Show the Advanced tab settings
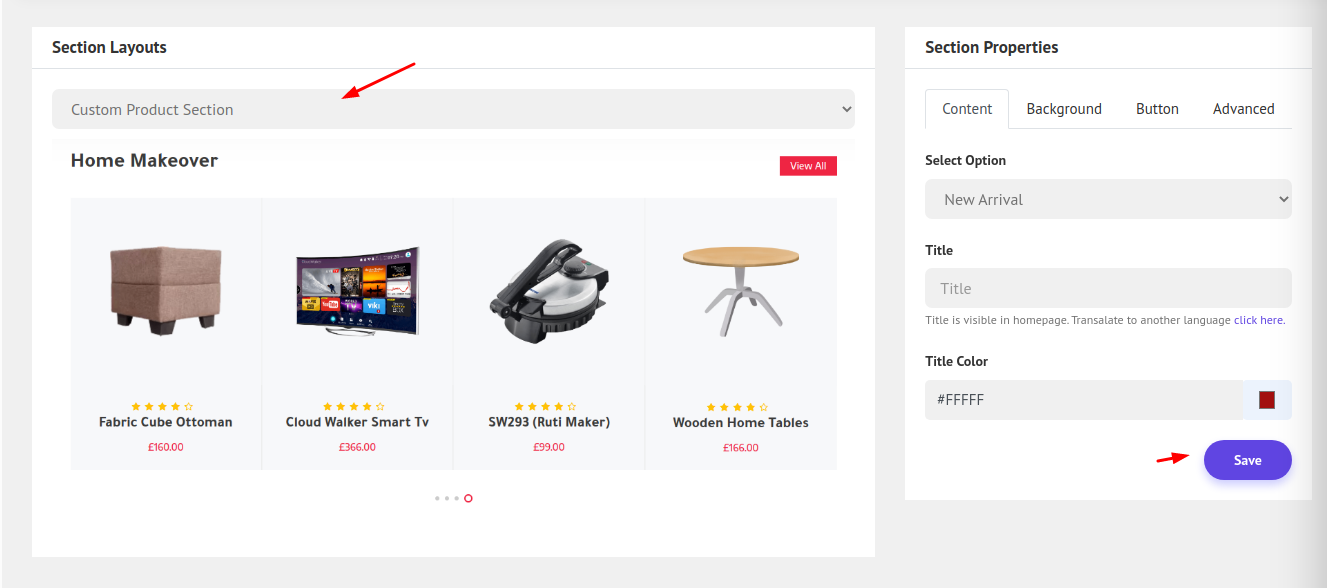Screen dimensions: 1327x588 tap(1243, 109)
